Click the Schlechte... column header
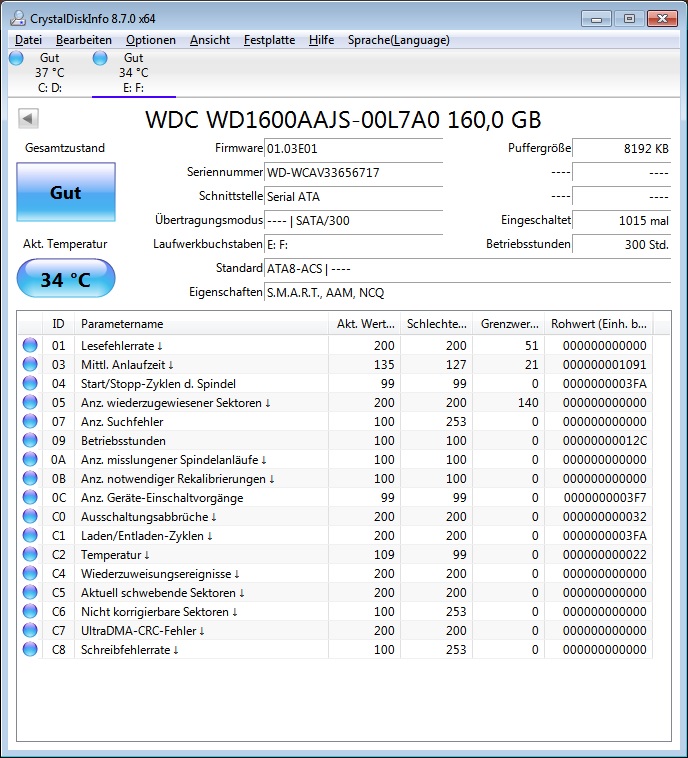 pos(437,323)
